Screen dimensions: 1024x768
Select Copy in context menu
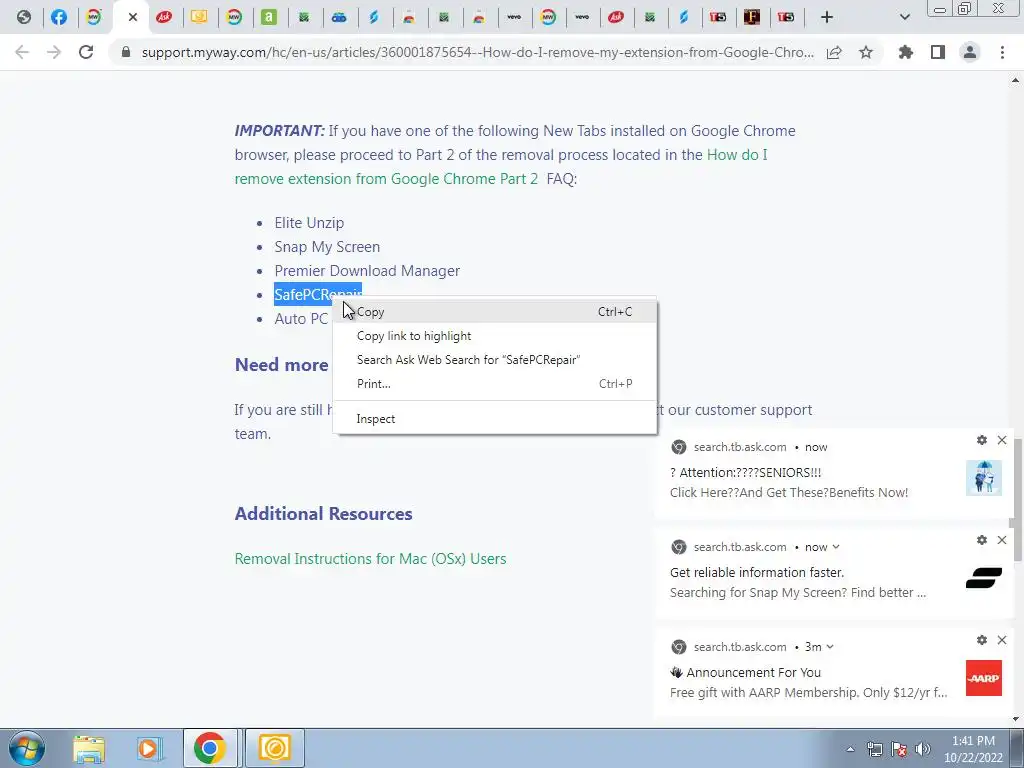(x=494, y=312)
